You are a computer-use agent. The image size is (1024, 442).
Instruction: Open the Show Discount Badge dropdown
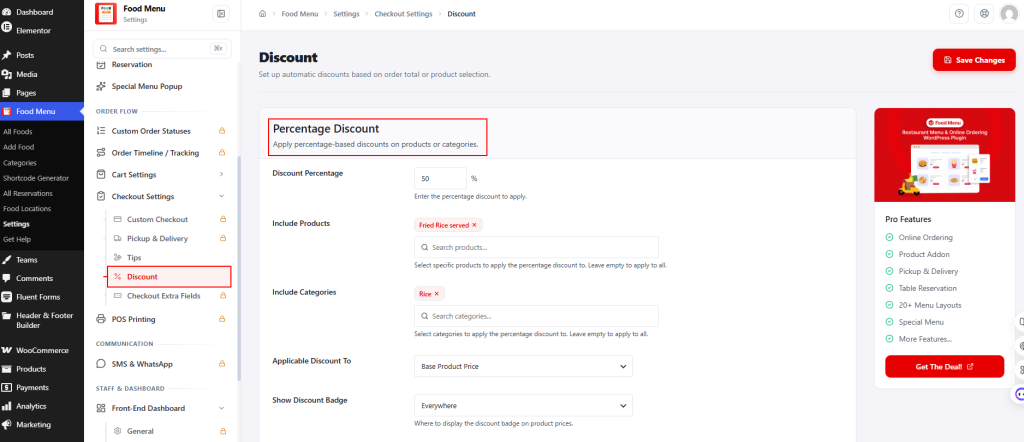tap(523, 405)
